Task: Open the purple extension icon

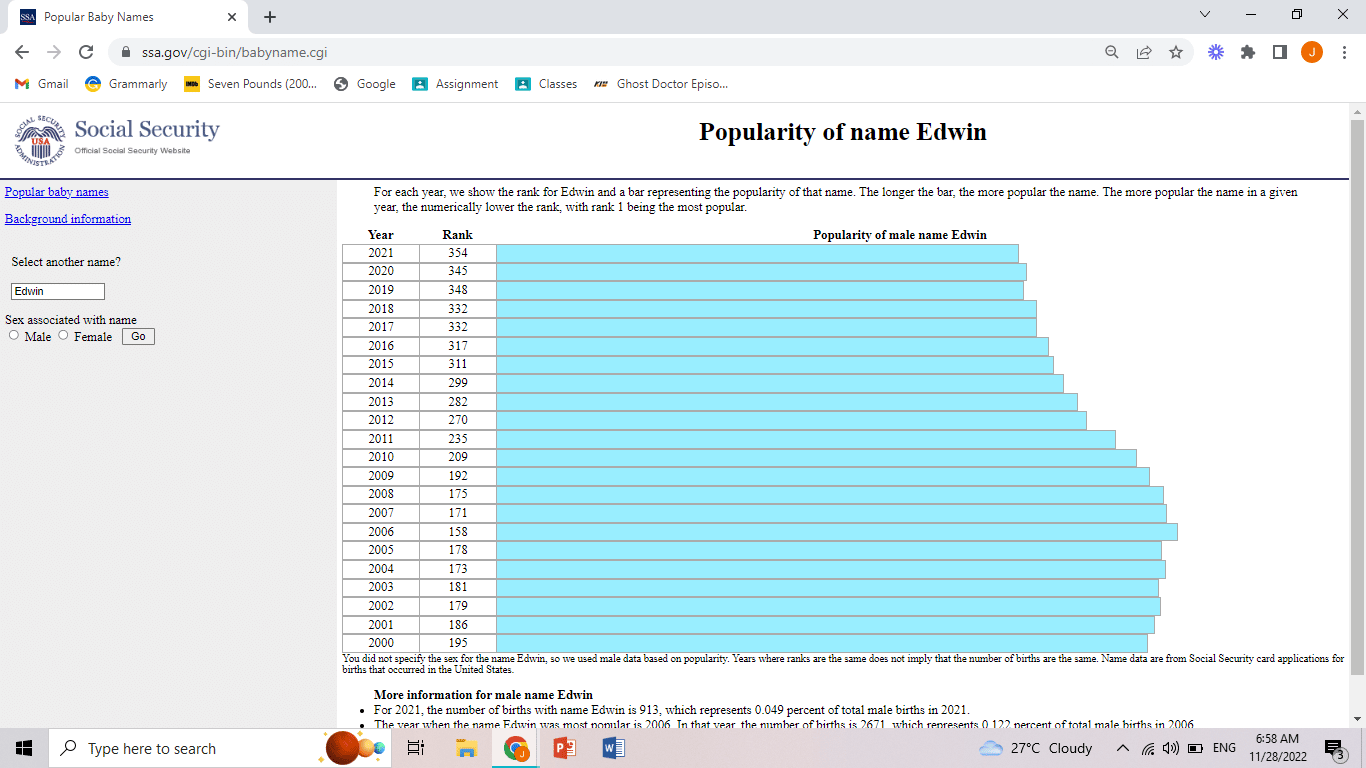Action: pos(1216,52)
